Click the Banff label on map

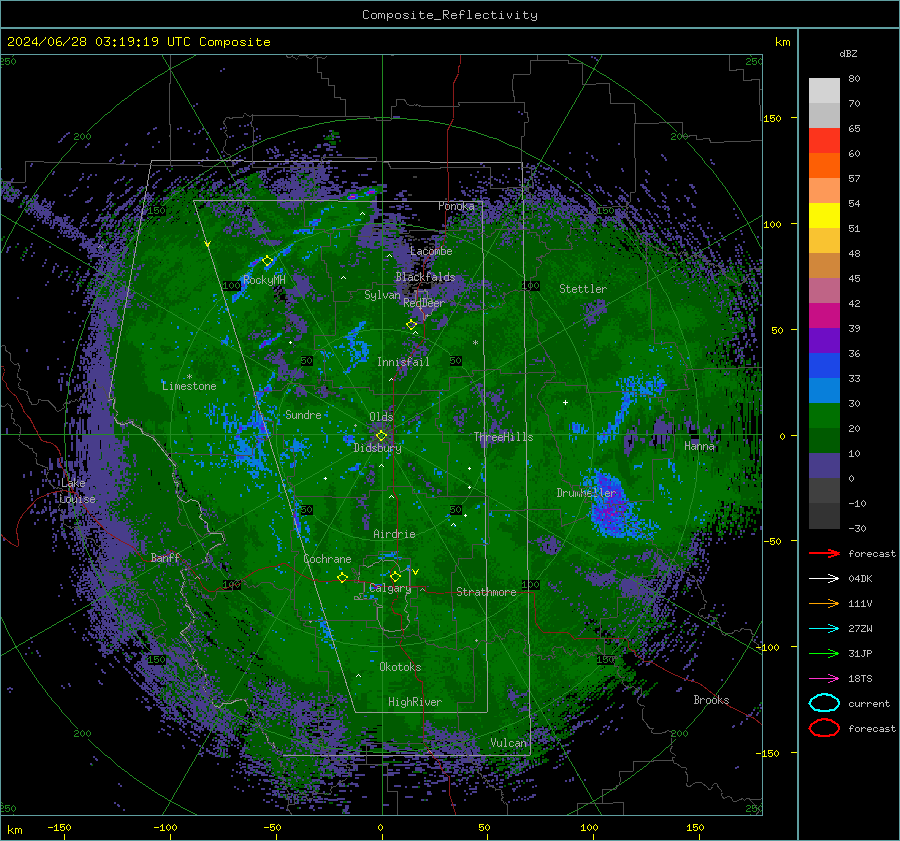coord(165,558)
